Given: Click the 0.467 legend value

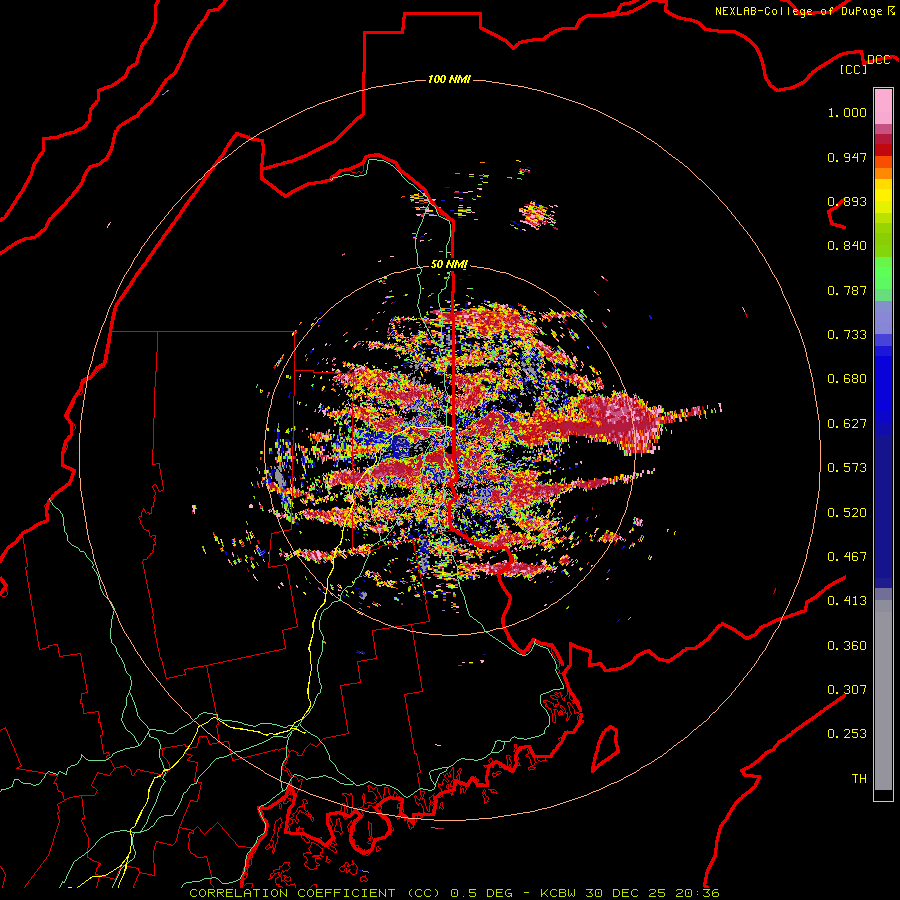Looking at the screenshot, I should [x=847, y=557].
